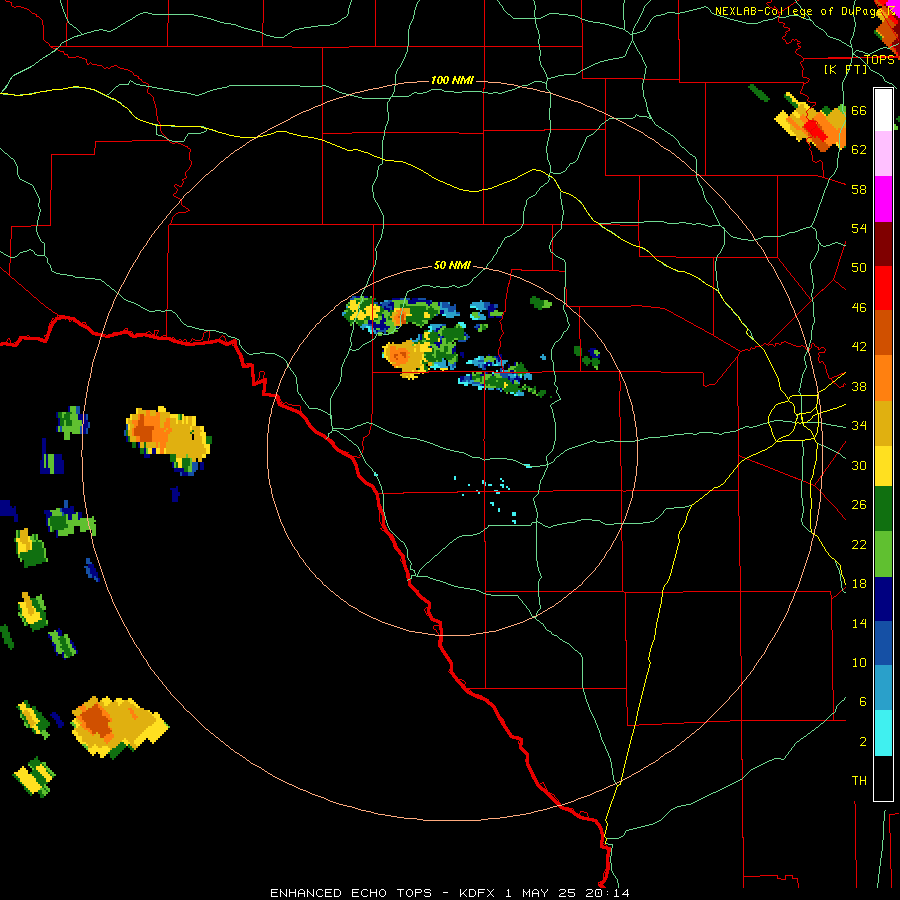Click the white swatch in the tops legend
Screen dimensions: 900x900
pos(883,110)
